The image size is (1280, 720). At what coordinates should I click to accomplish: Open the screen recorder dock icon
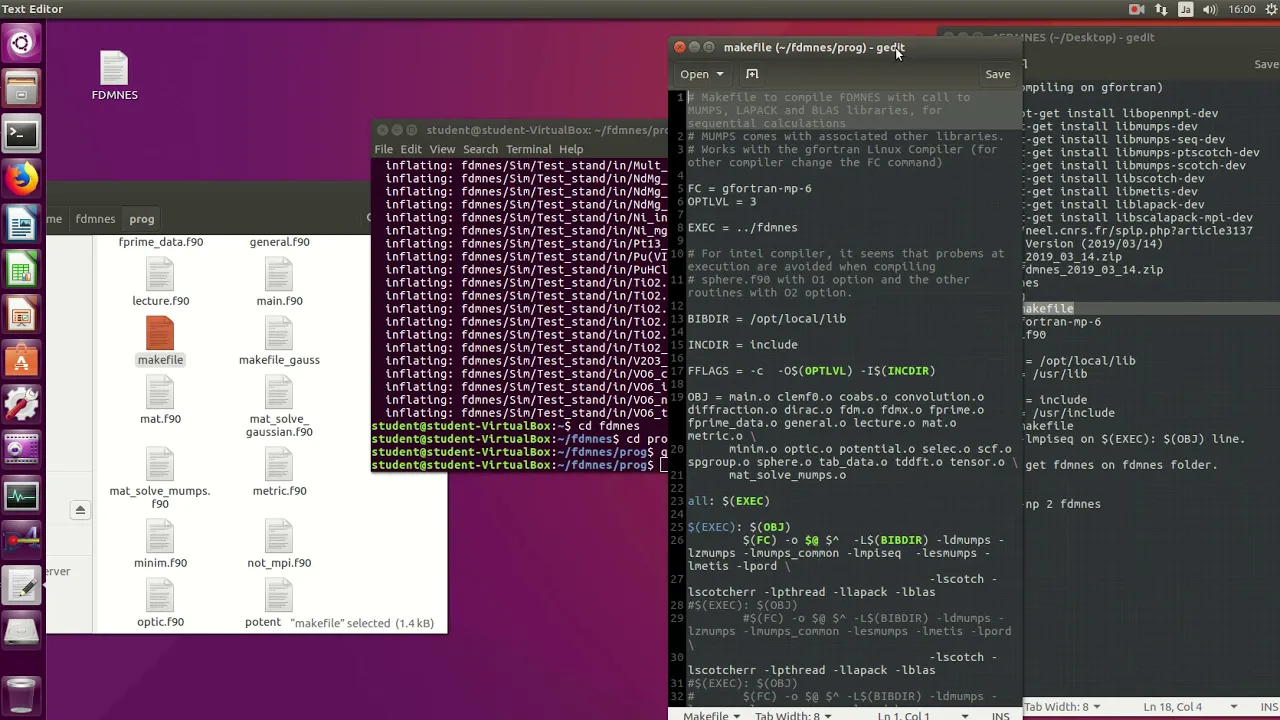pyautogui.click(x=21, y=450)
